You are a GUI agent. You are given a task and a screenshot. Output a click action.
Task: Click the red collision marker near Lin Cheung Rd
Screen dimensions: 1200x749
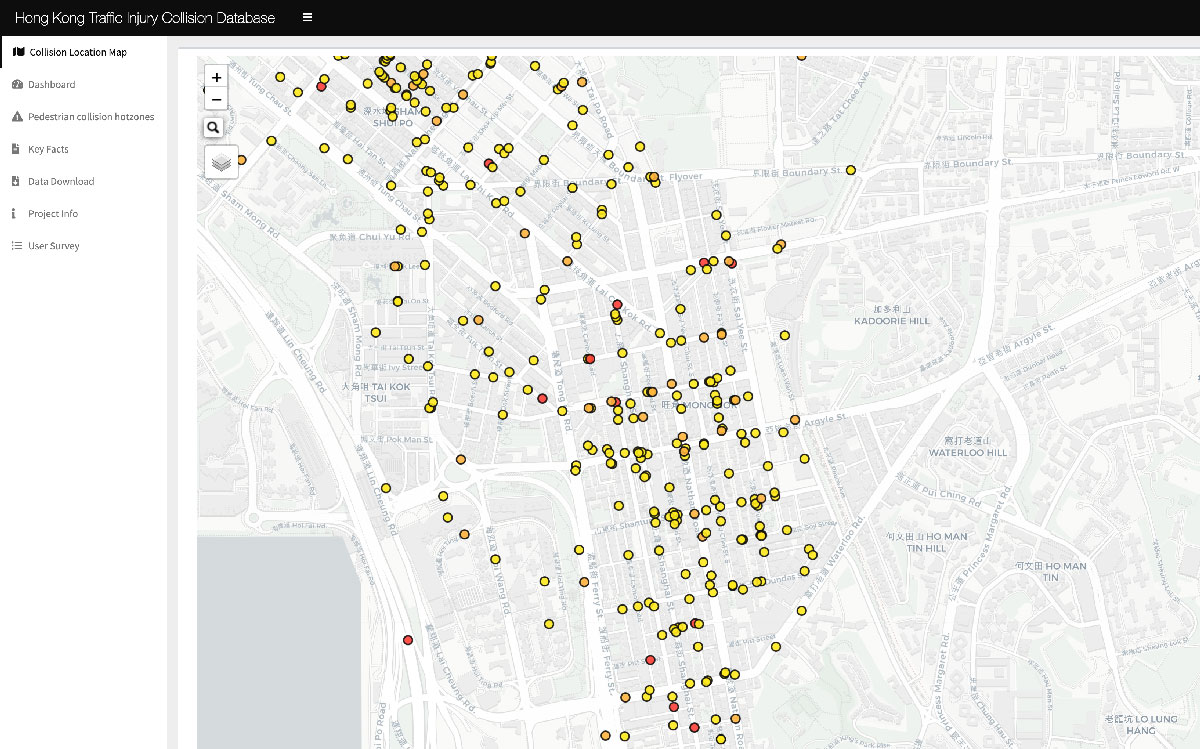click(x=408, y=639)
